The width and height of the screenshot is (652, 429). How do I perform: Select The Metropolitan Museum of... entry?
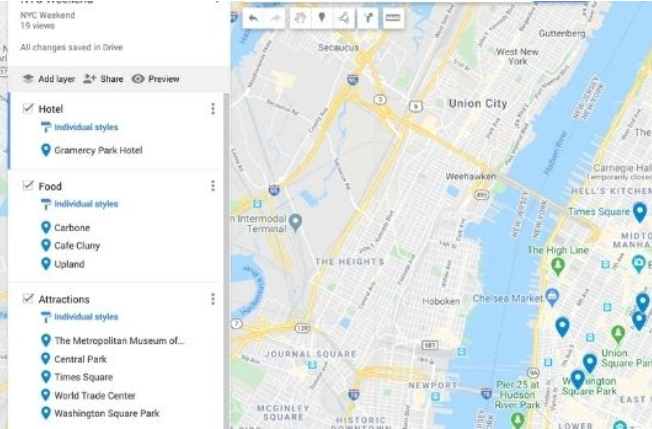tap(119, 341)
